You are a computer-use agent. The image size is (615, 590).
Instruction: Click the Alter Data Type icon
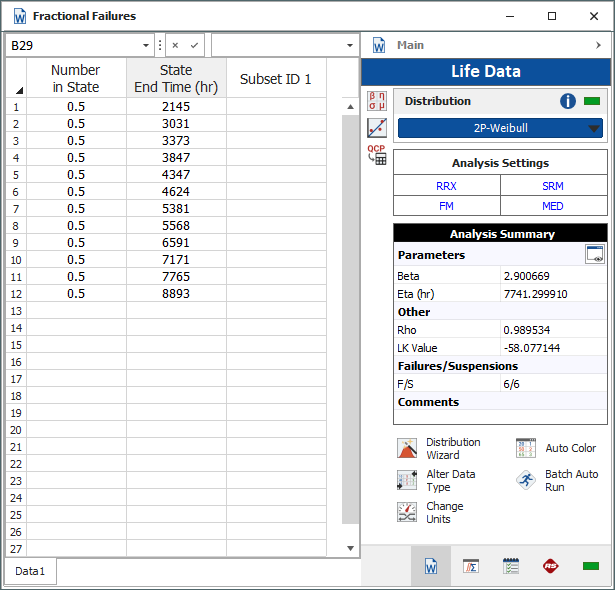tap(408, 481)
